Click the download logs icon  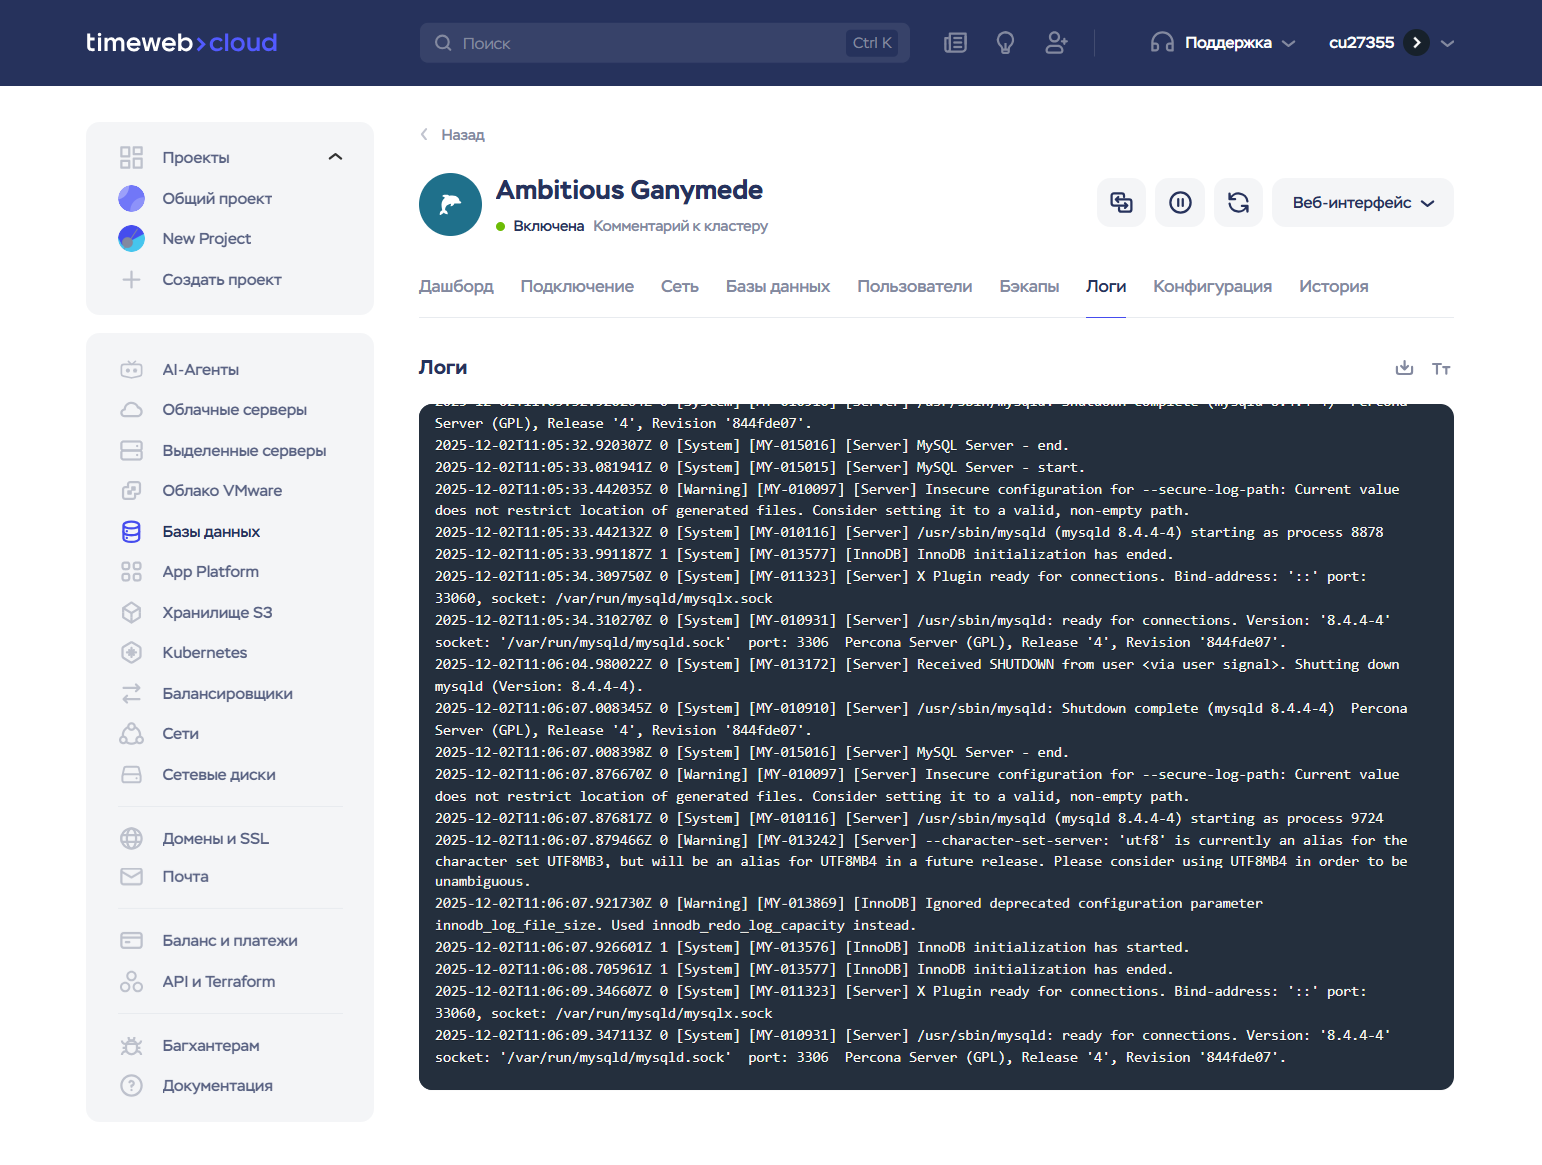(x=1404, y=368)
